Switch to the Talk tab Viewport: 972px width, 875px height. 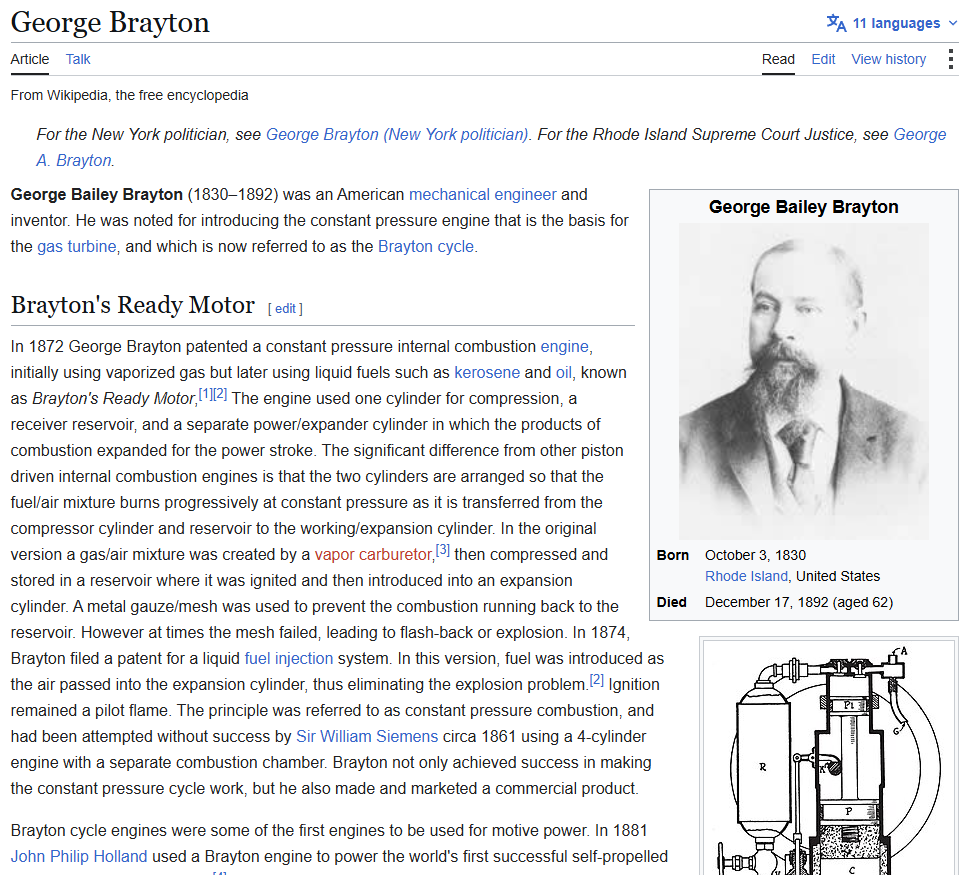[78, 59]
